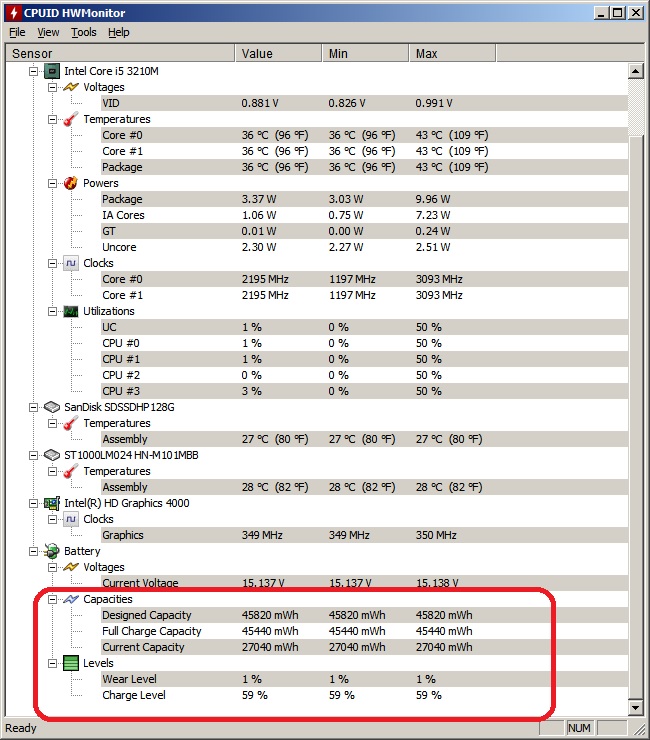The image size is (650, 740).
Task: Click the Battery icon
Action: tap(51, 551)
